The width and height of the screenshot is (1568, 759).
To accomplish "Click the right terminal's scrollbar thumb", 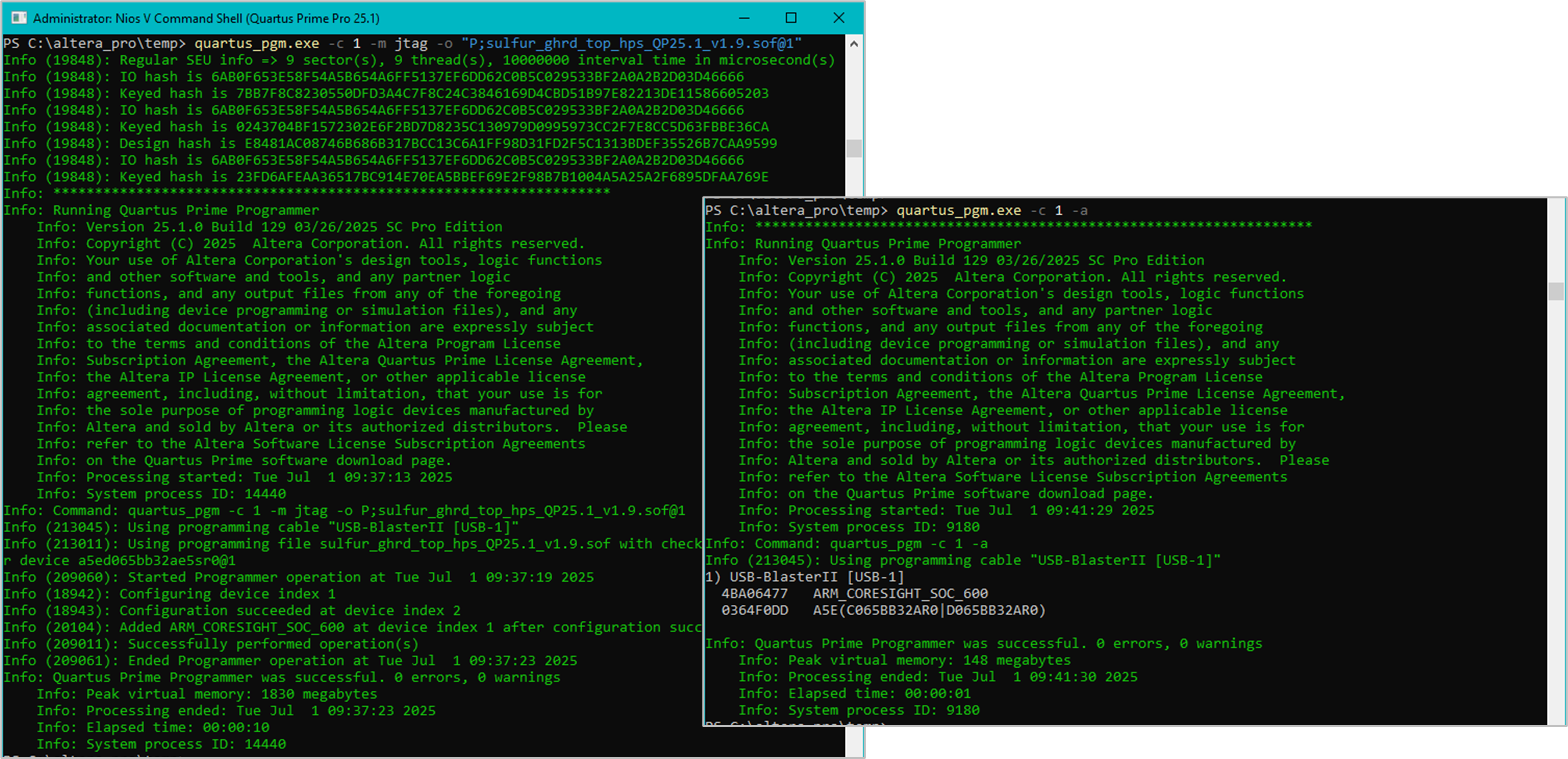I will (1556, 291).
